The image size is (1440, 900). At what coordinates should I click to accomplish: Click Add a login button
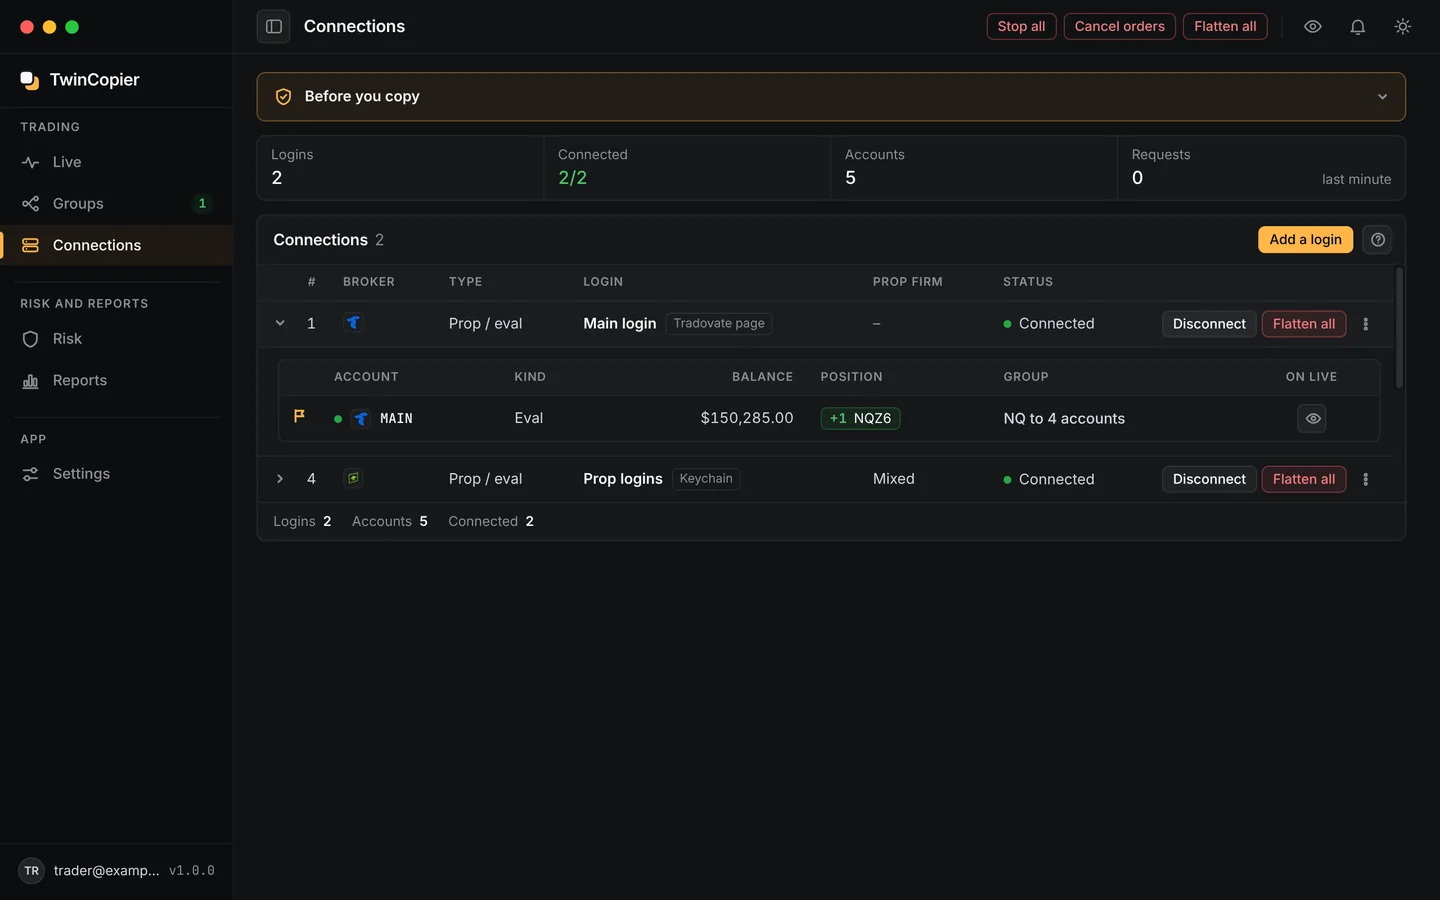[x=1305, y=240]
